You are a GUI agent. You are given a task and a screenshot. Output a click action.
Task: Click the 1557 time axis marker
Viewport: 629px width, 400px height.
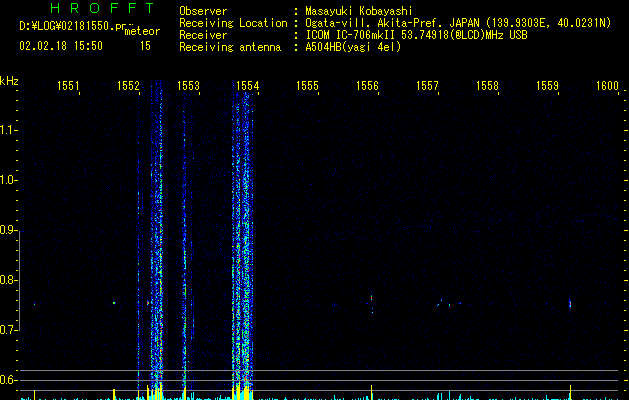tap(427, 86)
